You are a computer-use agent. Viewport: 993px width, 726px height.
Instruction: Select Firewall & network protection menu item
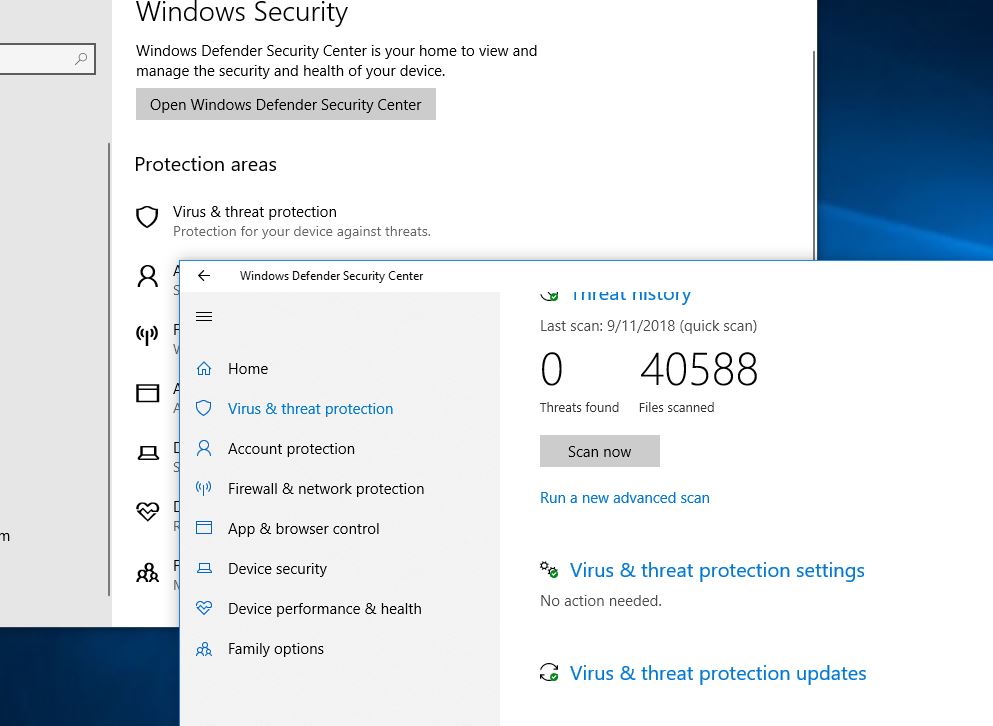click(326, 489)
